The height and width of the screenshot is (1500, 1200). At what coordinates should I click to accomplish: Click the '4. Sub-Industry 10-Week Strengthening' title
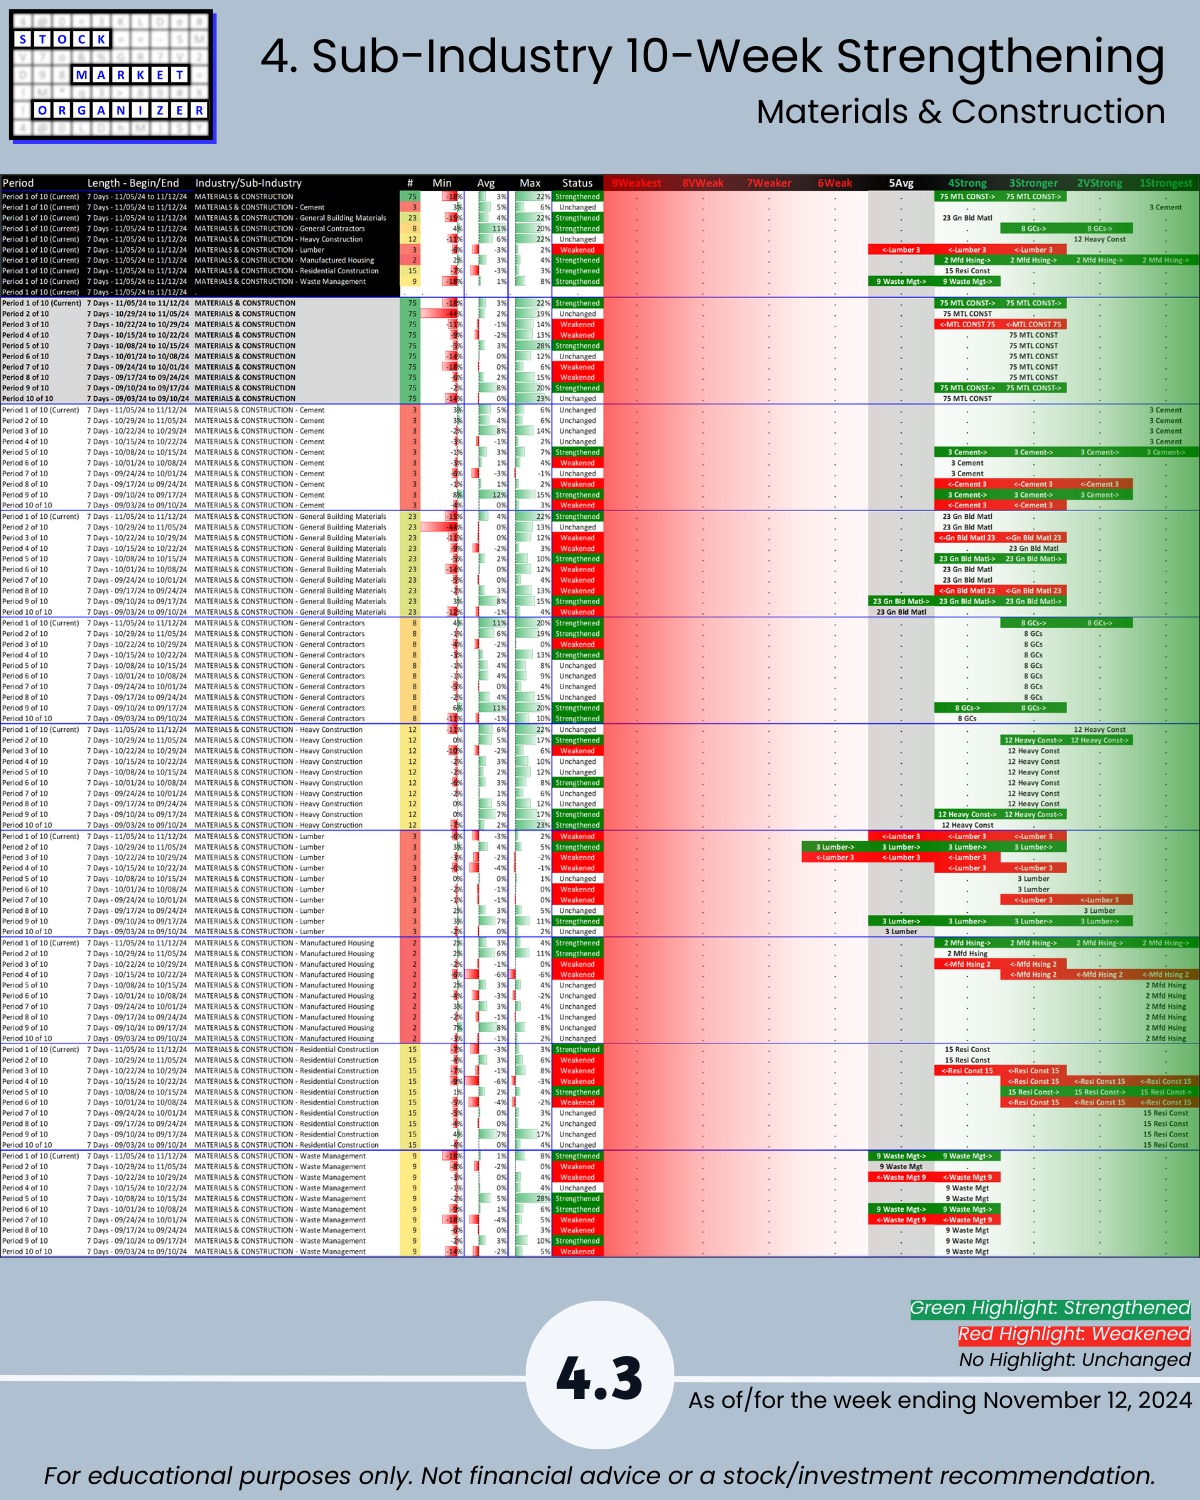713,57
